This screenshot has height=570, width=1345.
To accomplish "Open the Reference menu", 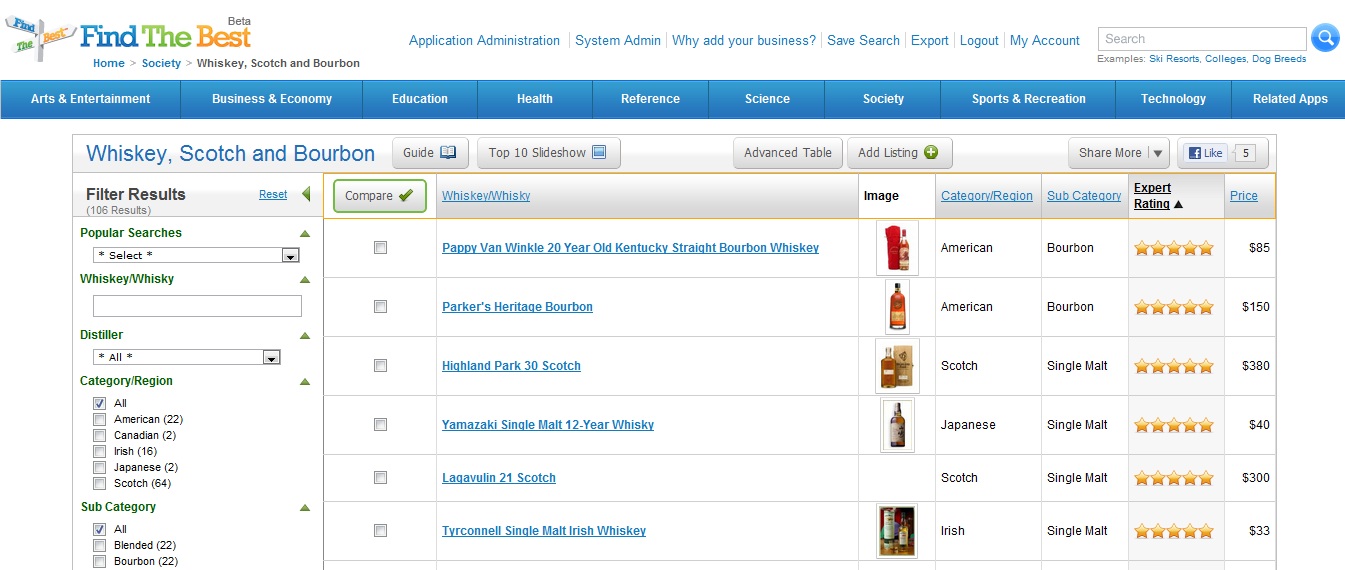I will point(650,99).
